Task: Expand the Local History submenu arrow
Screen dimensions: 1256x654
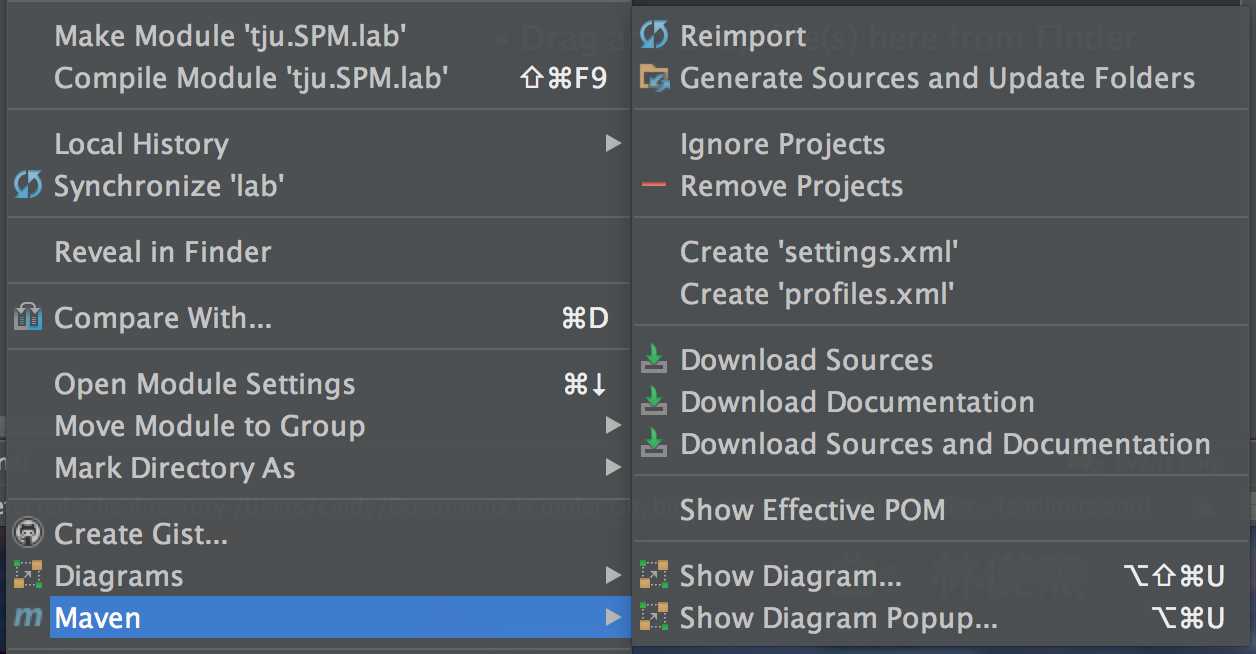Action: (x=613, y=144)
